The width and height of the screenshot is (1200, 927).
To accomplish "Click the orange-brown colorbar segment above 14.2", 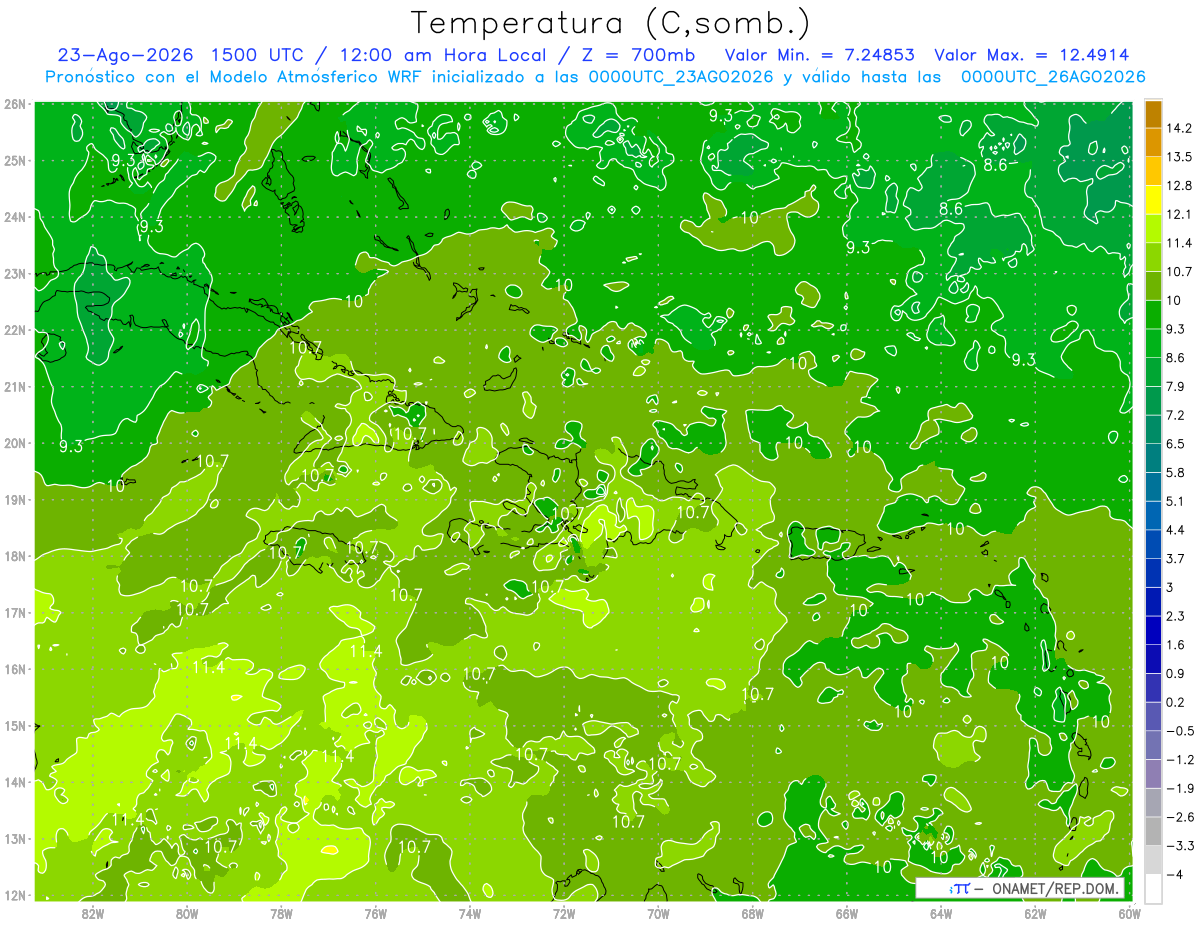I will pyautogui.click(x=1153, y=114).
